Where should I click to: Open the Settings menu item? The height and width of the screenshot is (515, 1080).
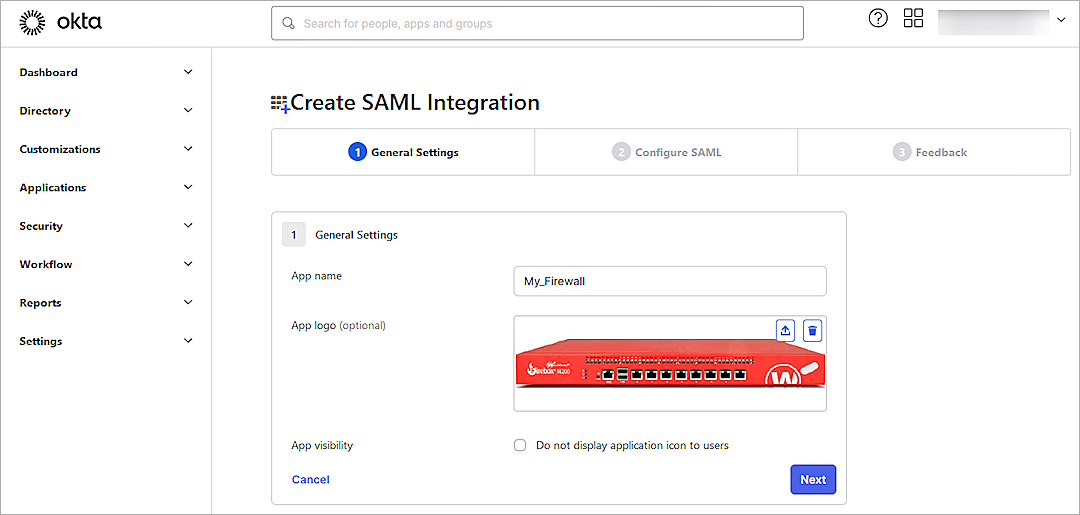[x=41, y=342]
